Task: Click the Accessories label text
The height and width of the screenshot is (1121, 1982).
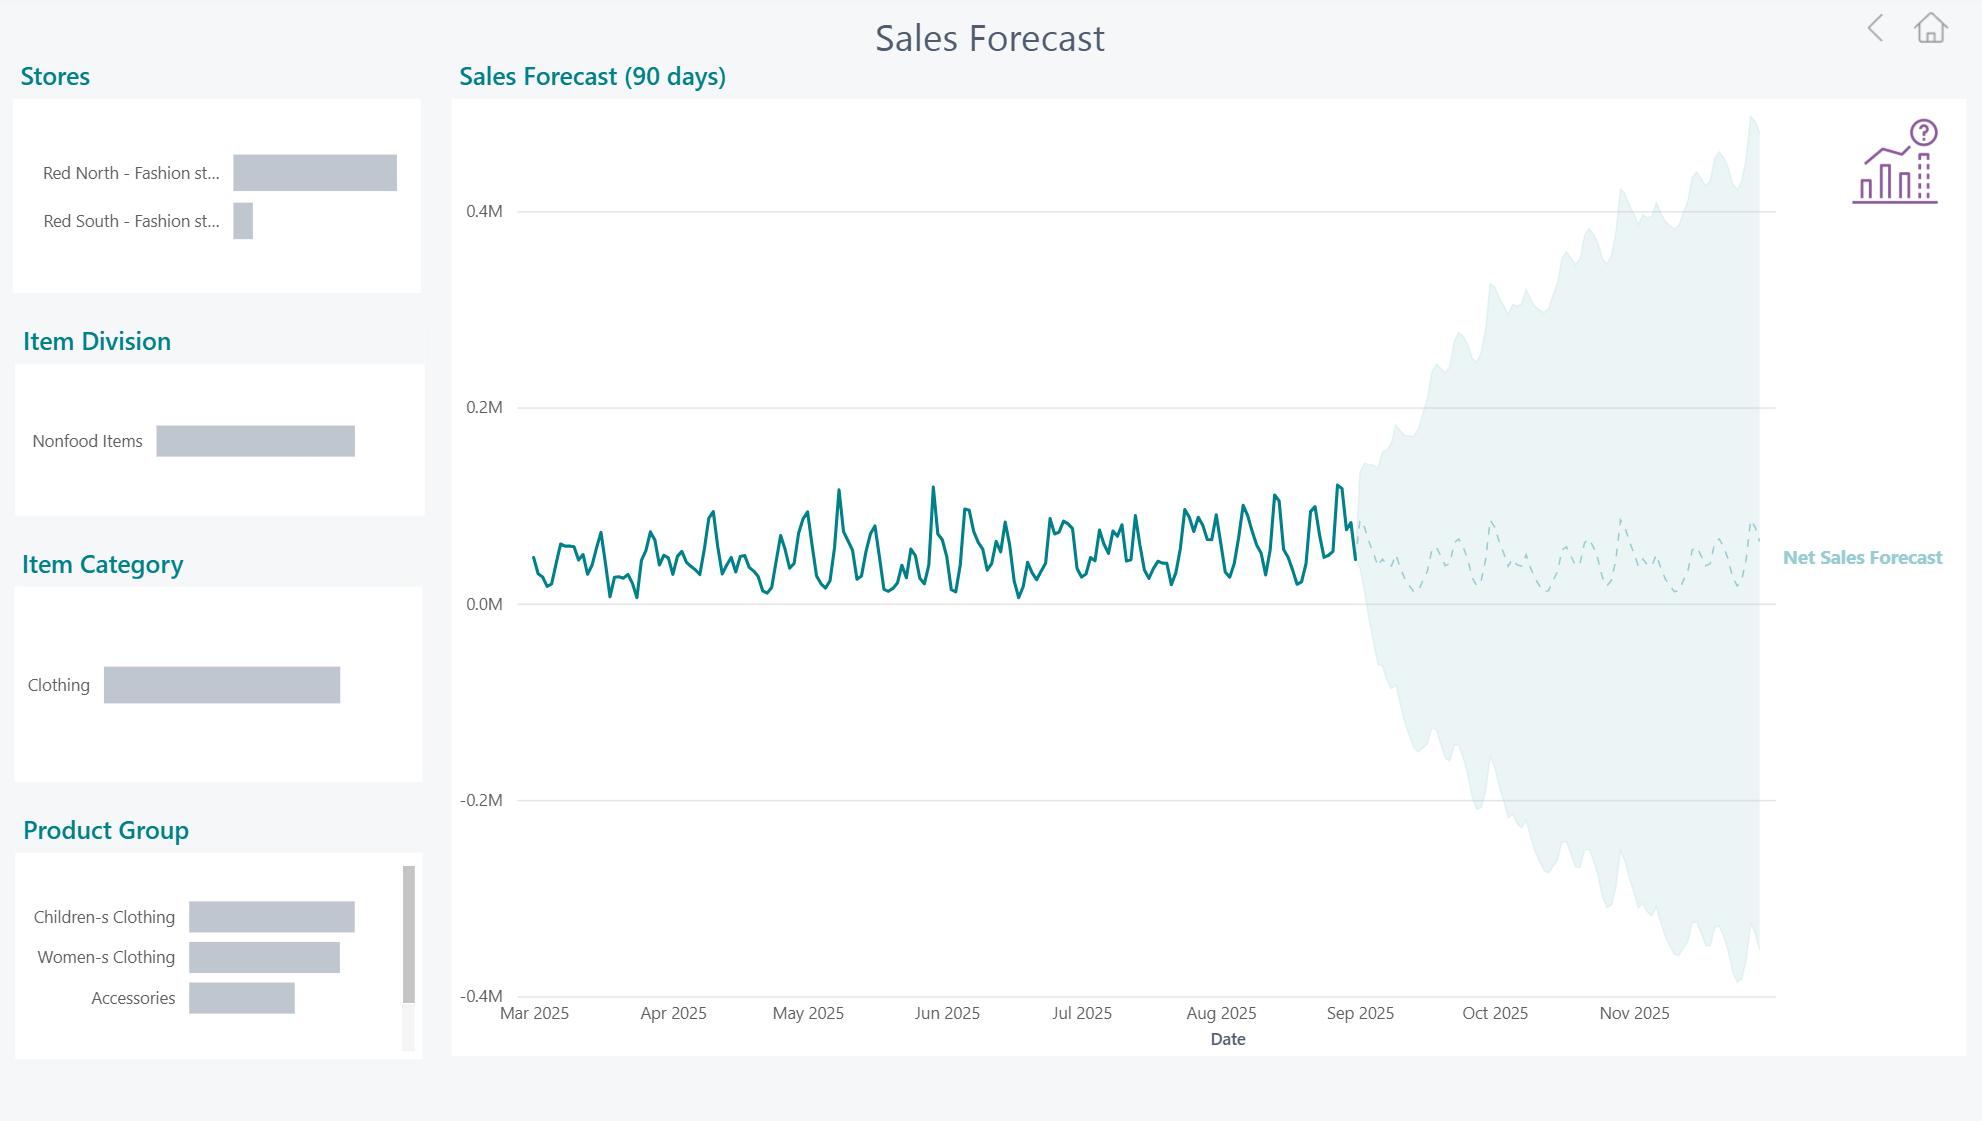Action: [133, 998]
